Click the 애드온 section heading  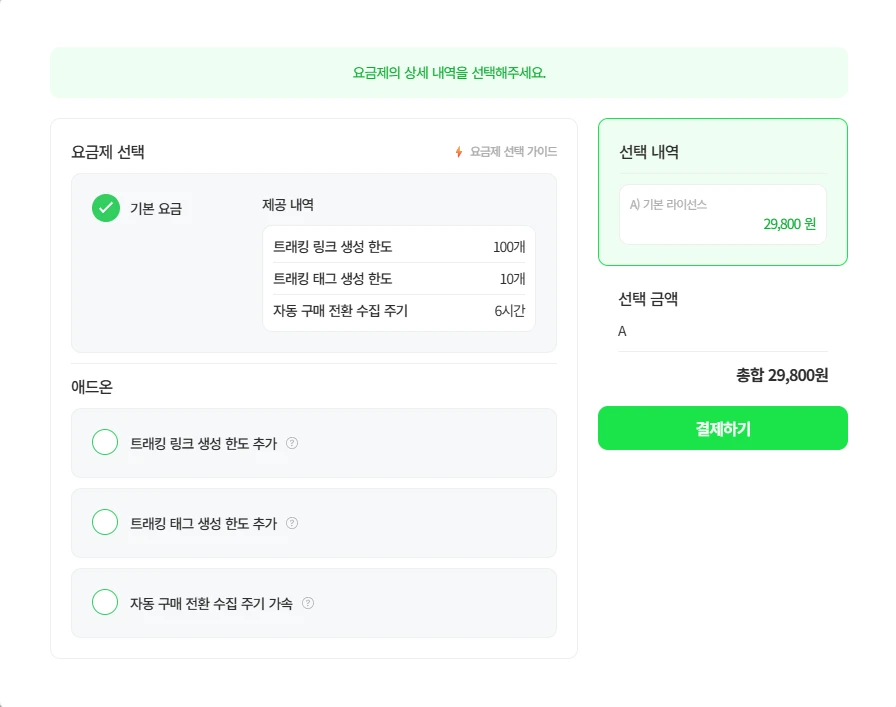click(x=92, y=387)
